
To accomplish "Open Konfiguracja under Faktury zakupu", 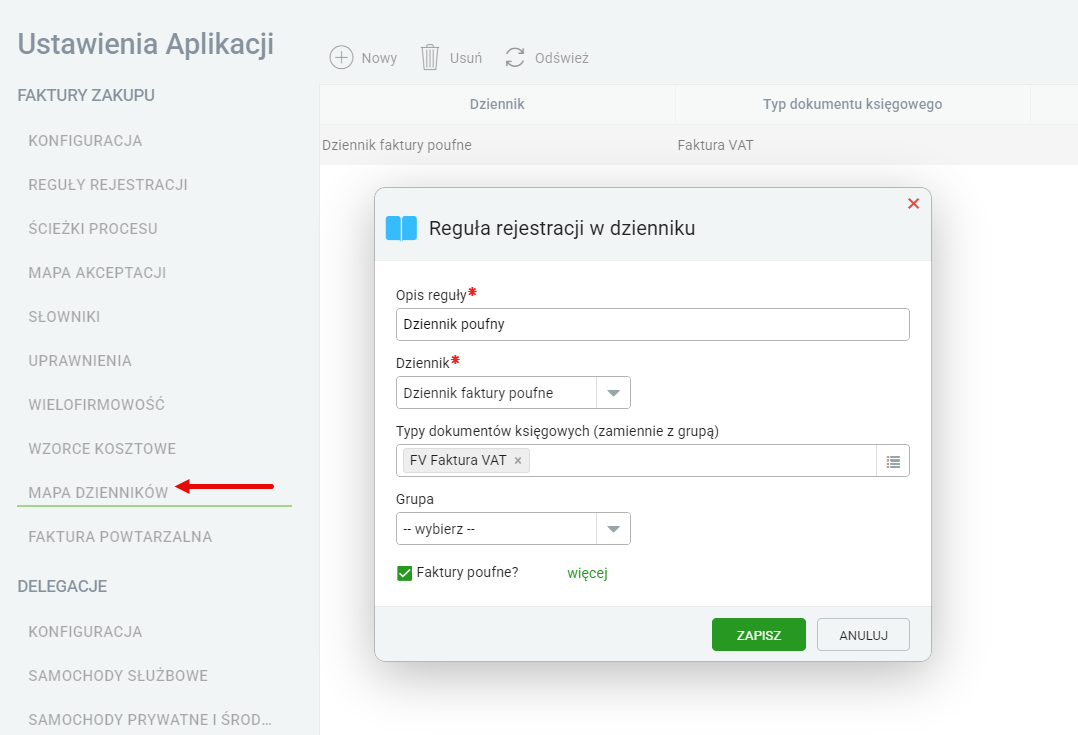I will click(85, 141).
